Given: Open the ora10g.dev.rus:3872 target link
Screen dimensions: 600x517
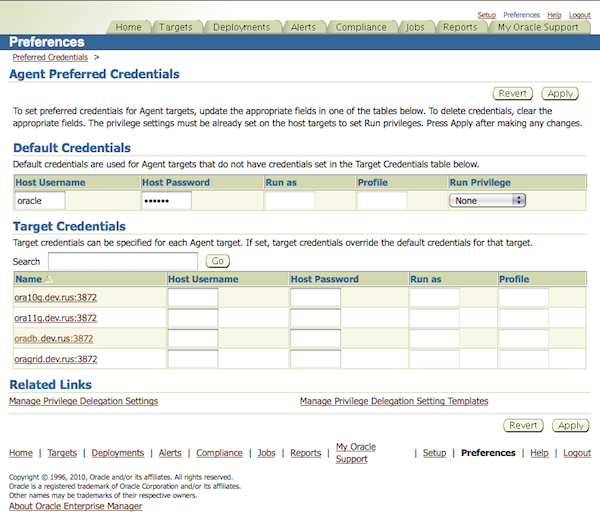Looking at the screenshot, I should [x=55, y=297].
